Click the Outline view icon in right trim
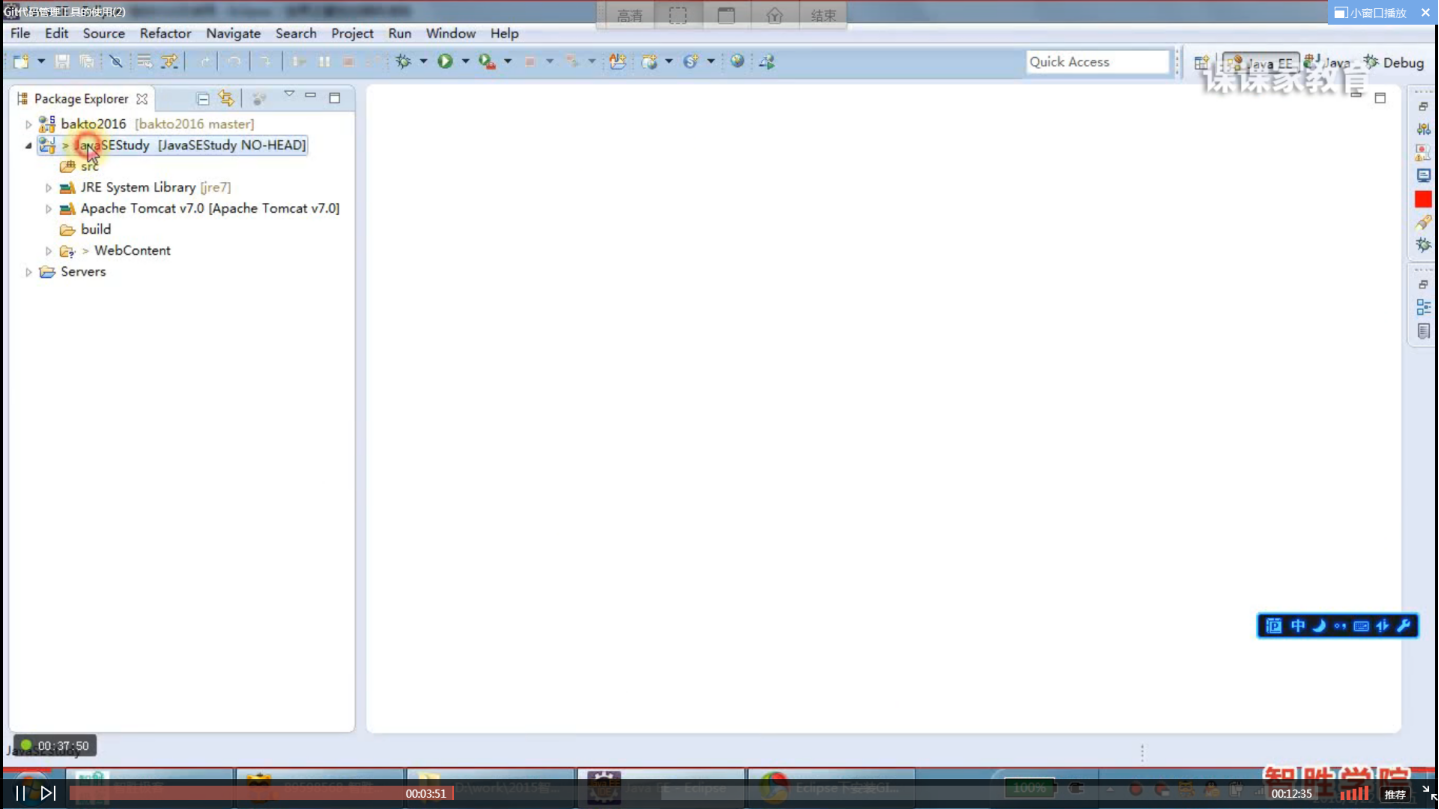1439x809 pixels. [x=1423, y=307]
